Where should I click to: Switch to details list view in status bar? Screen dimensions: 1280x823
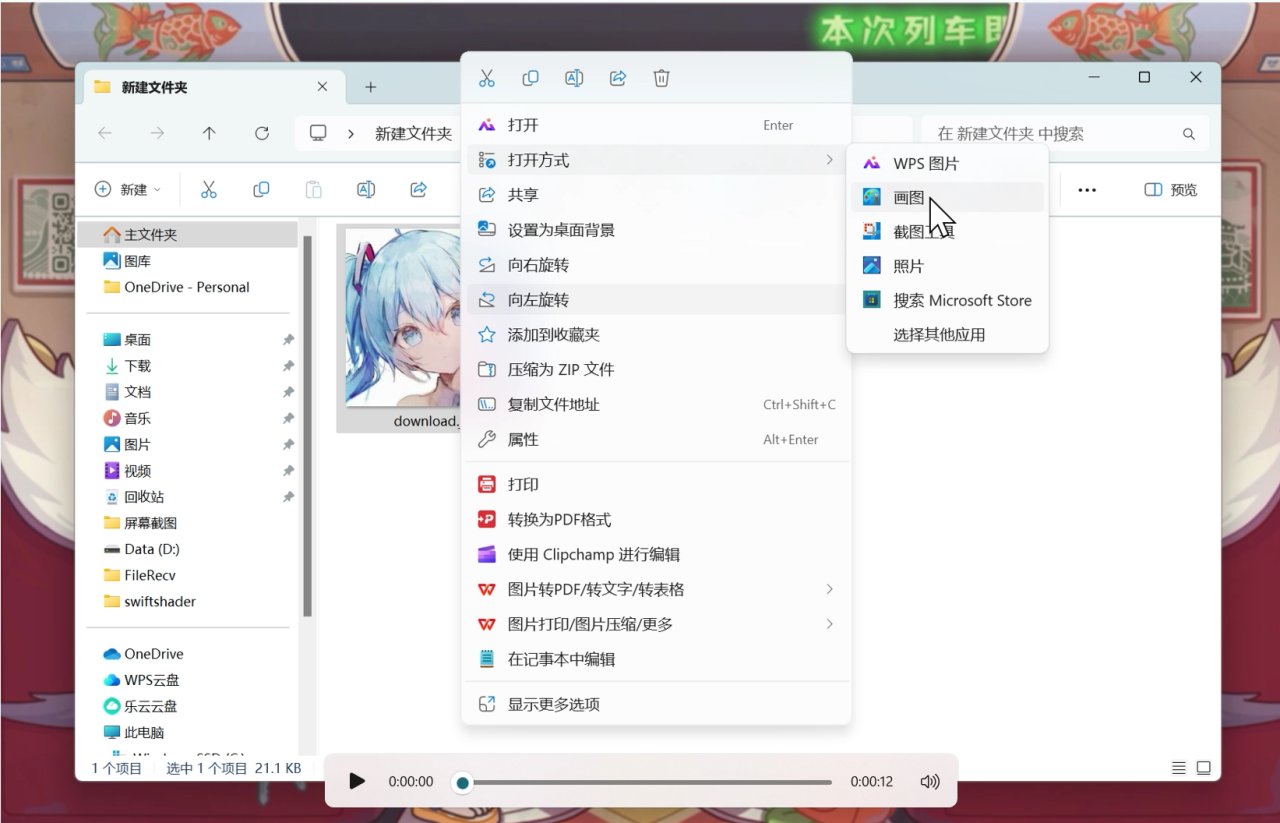coord(1179,768)
